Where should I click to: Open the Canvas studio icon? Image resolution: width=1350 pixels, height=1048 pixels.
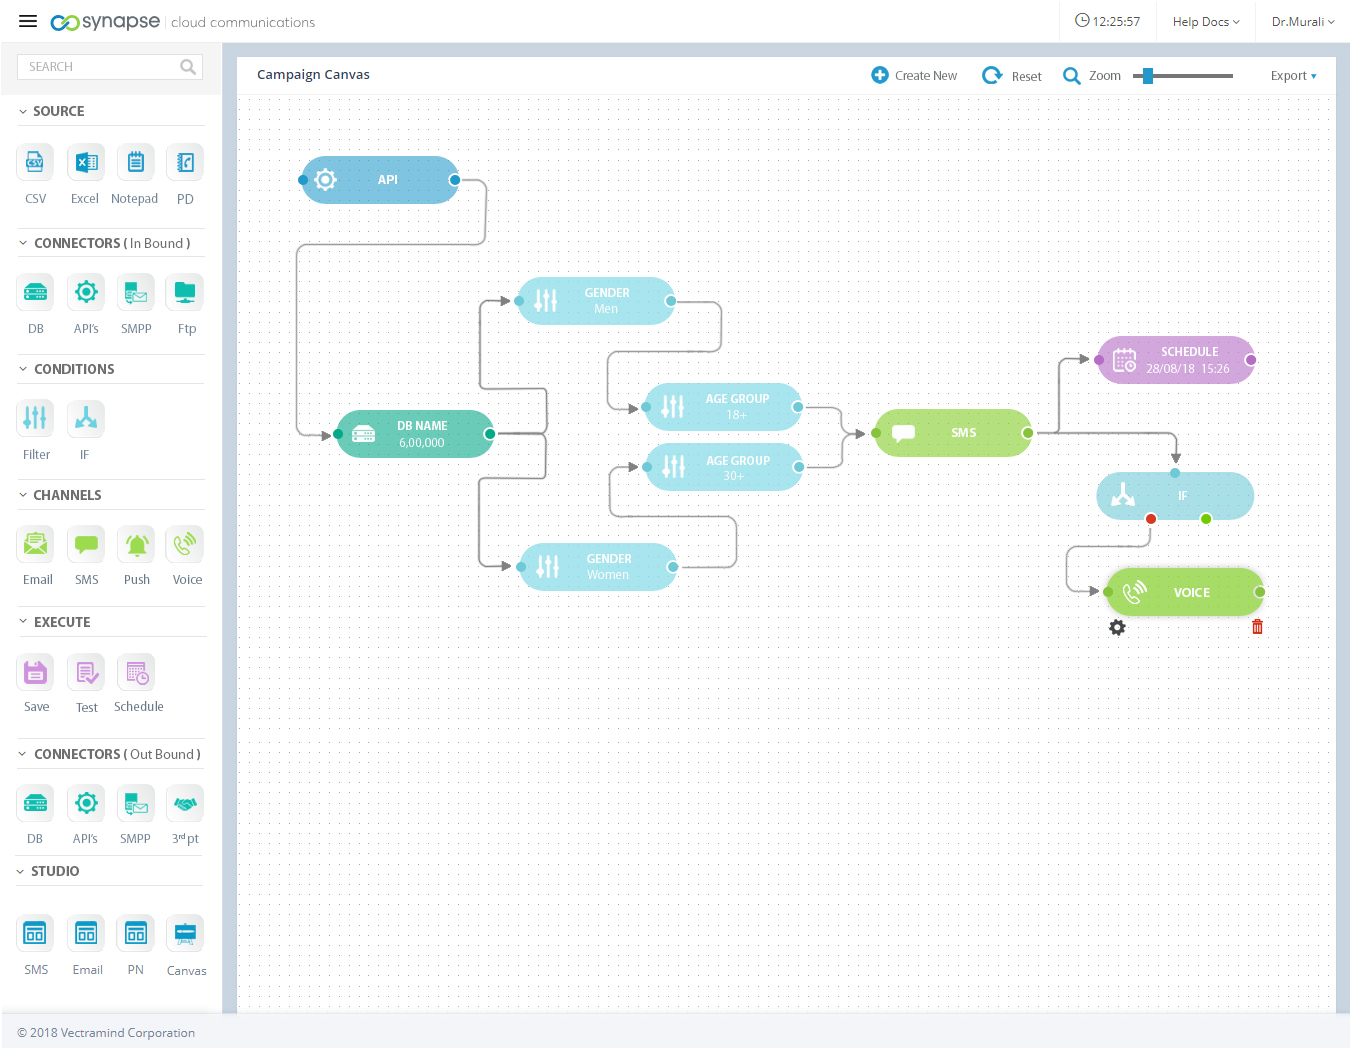[x=186, y=934]
